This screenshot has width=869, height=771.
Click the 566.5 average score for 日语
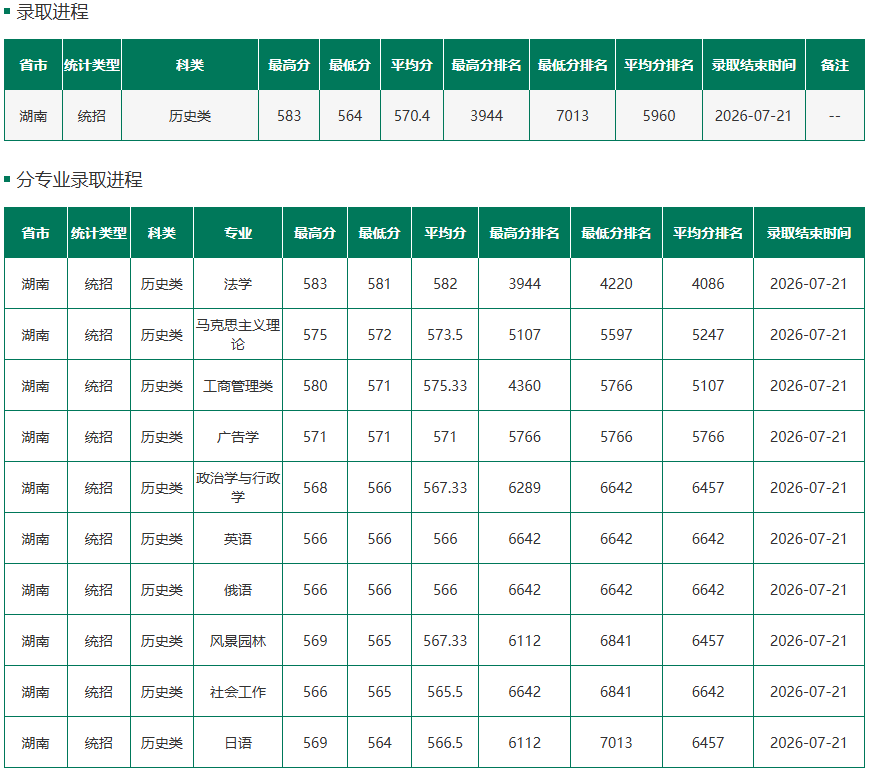pos(445,743)
